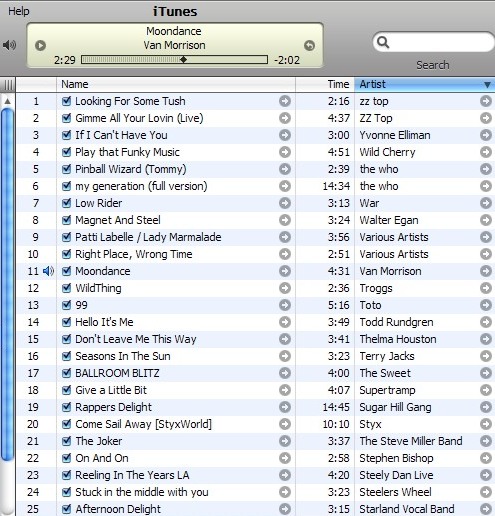Click the volume speaker icon
This screenshot has width=495, height=516.
pyautogui.click(x=9, y=45)
